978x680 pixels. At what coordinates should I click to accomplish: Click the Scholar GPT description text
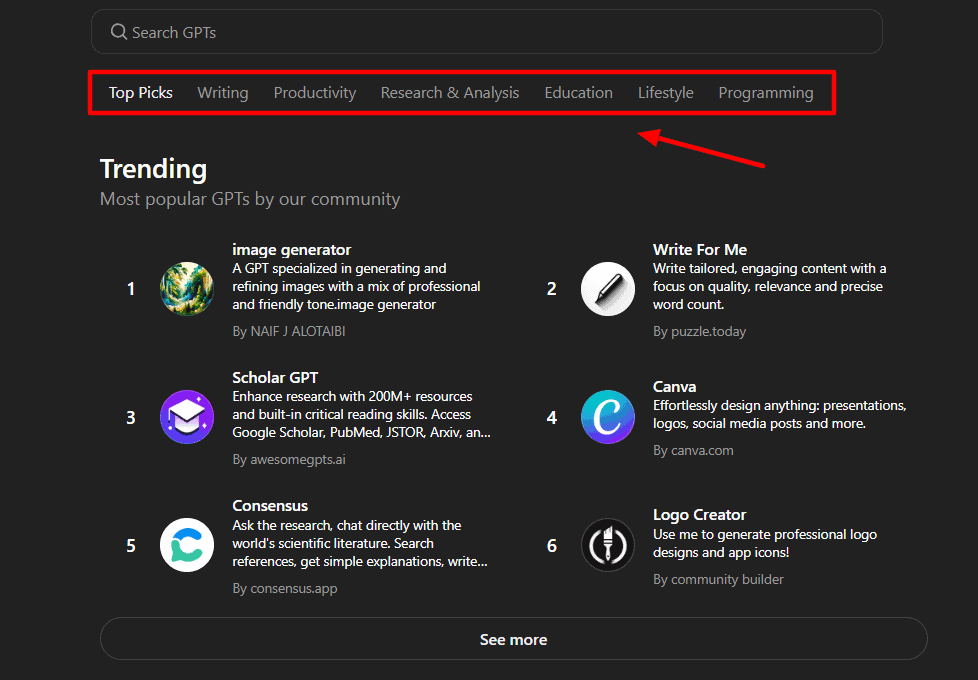(x=361, y=414)
